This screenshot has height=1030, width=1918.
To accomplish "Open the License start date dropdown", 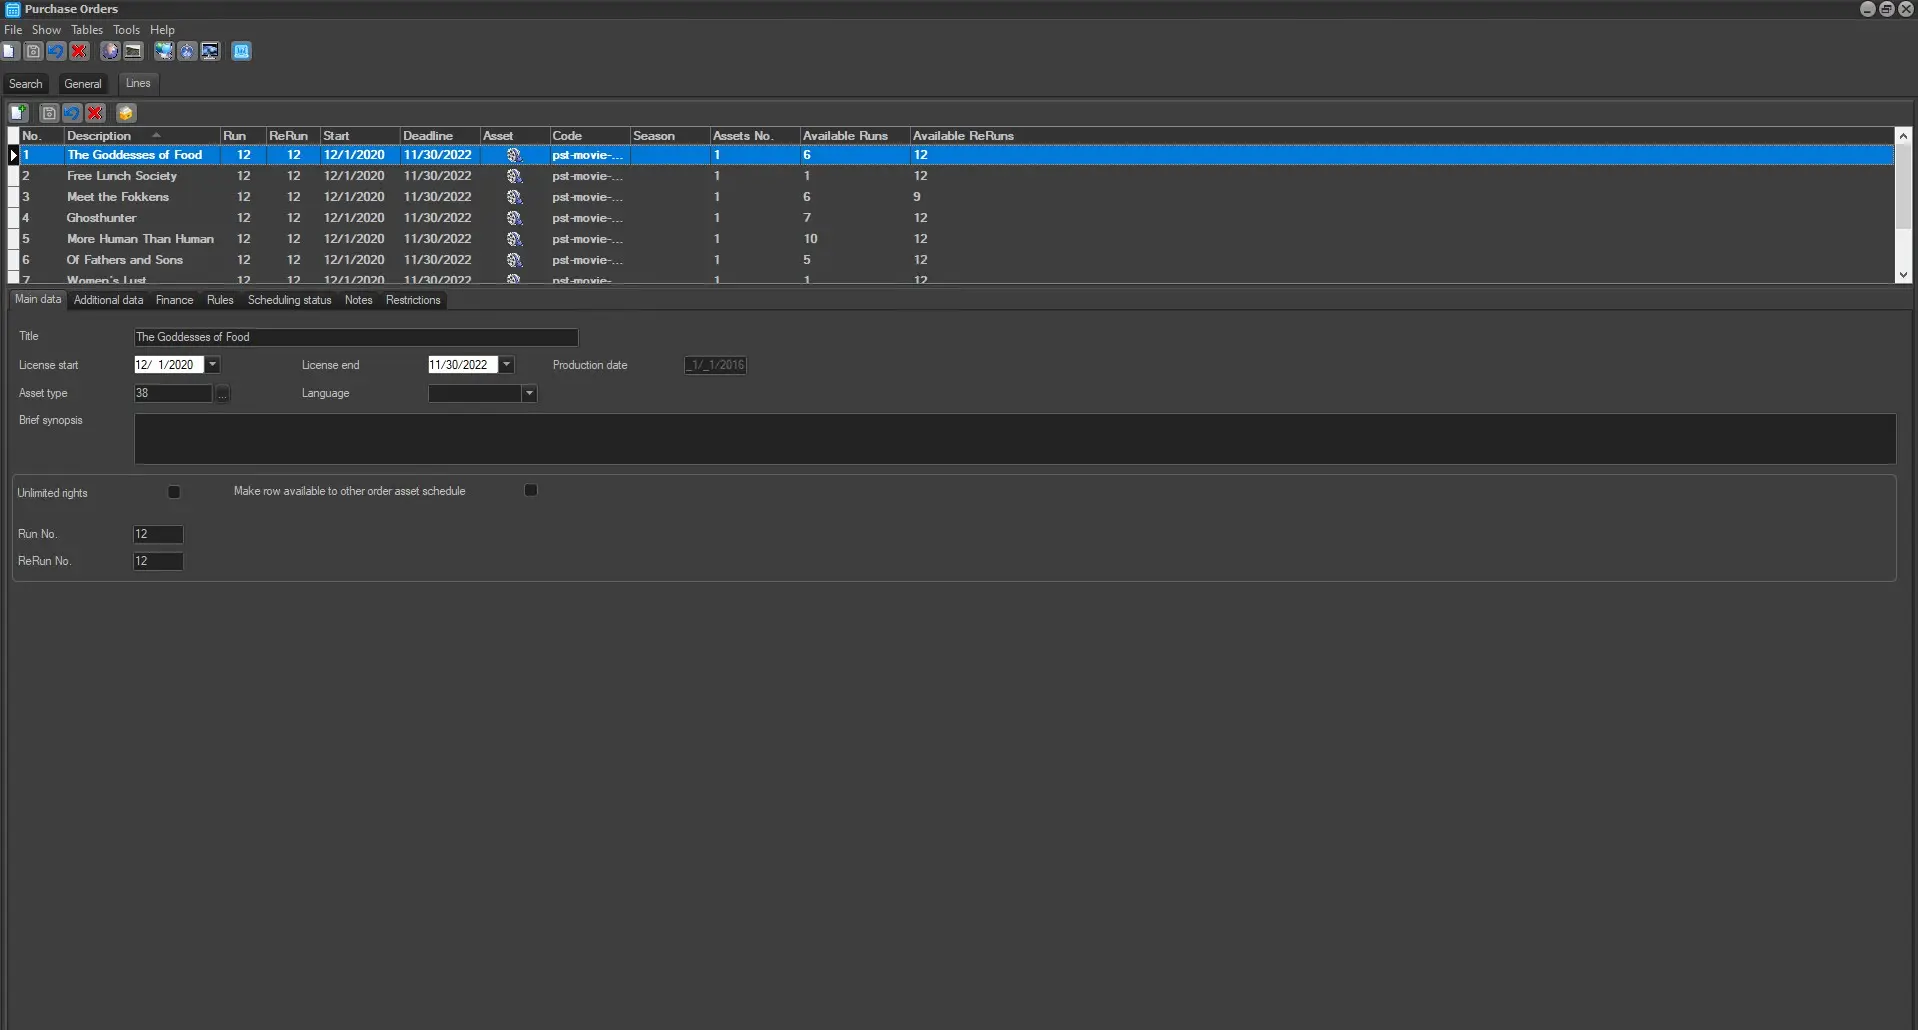I will (x=213, y=365).
